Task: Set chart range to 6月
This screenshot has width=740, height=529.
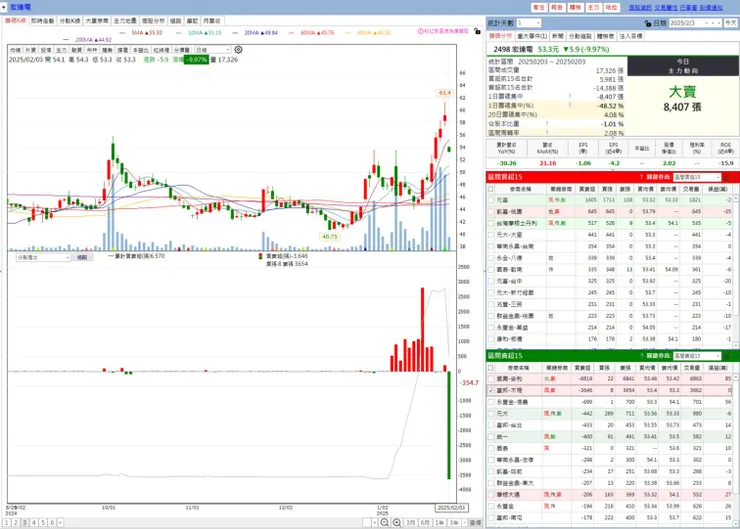Action: pyautogui.click(x=425, y=523)
